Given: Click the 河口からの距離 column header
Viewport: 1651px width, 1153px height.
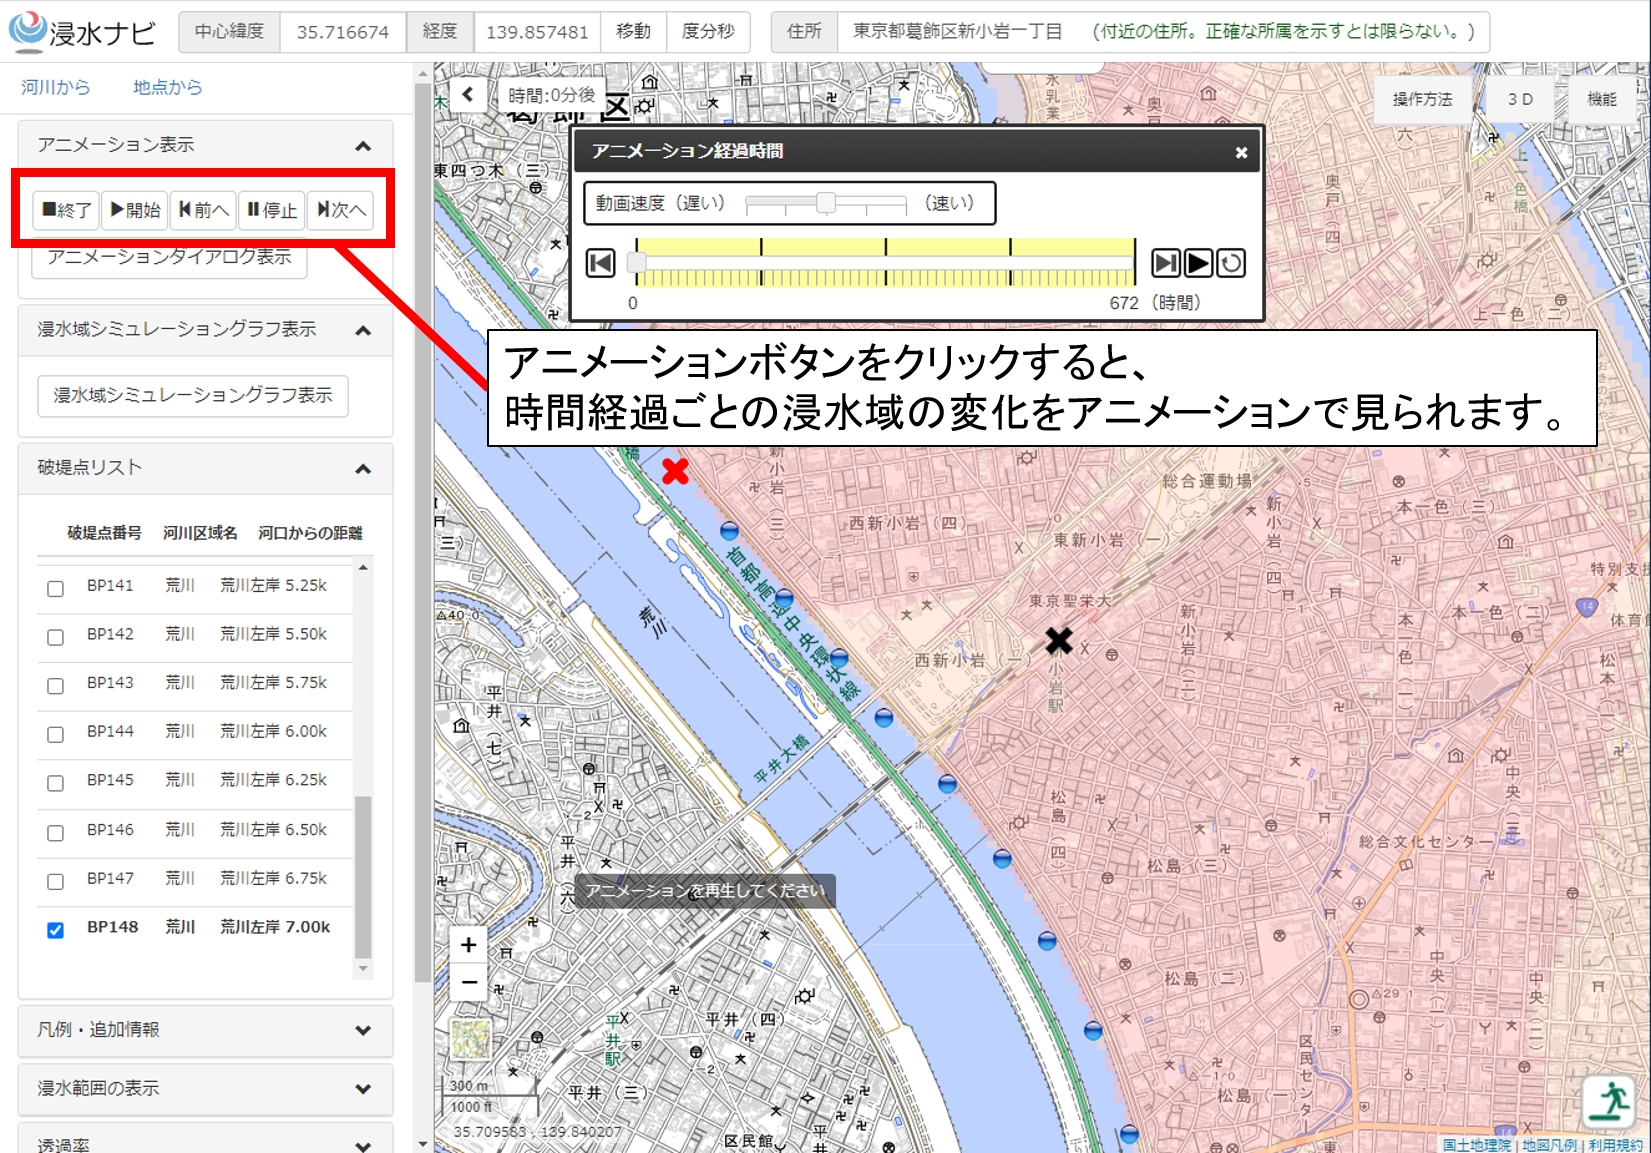Looking at the screenshot, I should [x=310, y=533].
